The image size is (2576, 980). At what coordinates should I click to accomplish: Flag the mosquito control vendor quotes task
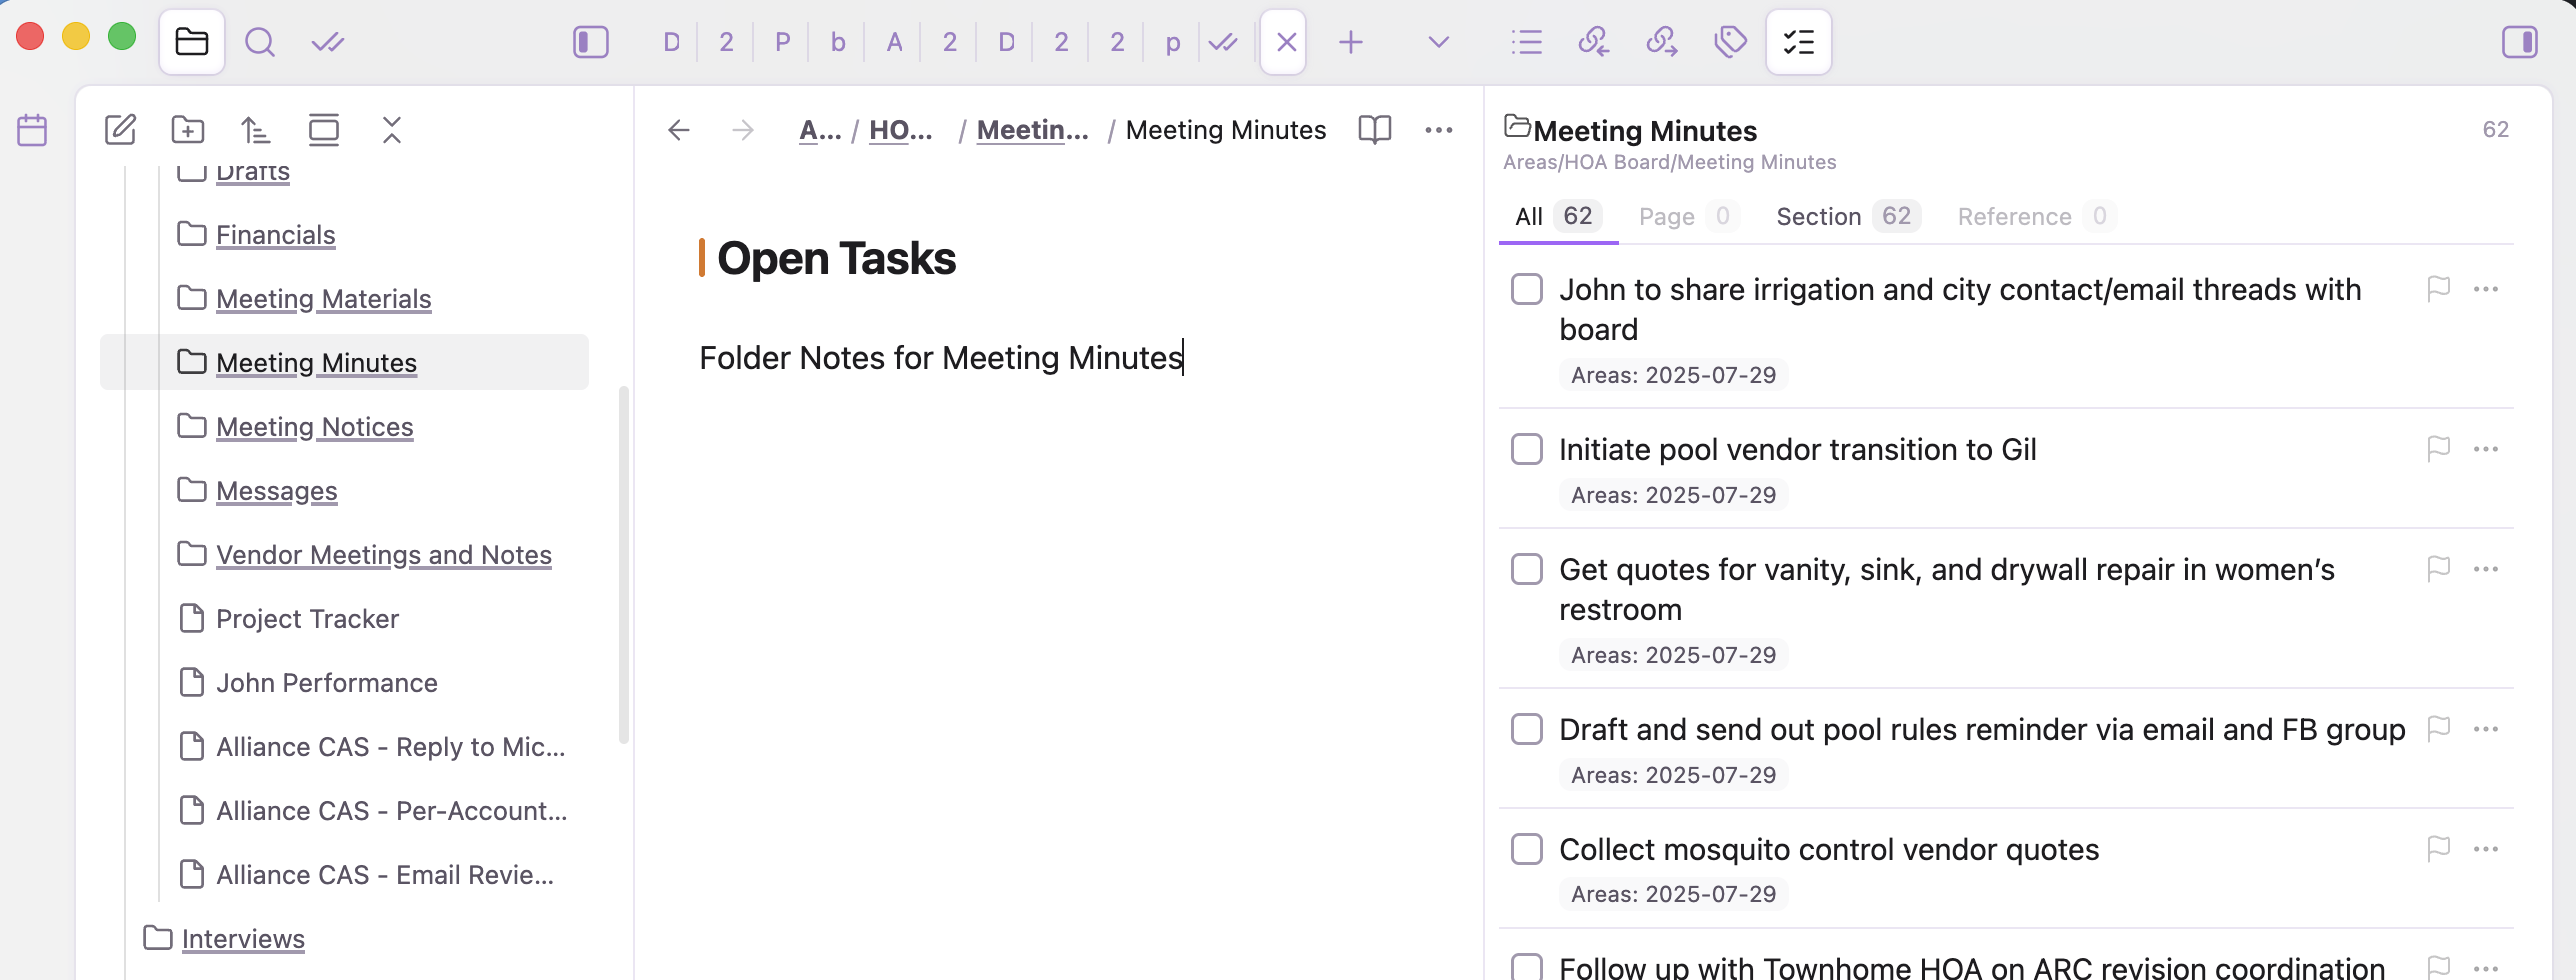point(2439,849)
